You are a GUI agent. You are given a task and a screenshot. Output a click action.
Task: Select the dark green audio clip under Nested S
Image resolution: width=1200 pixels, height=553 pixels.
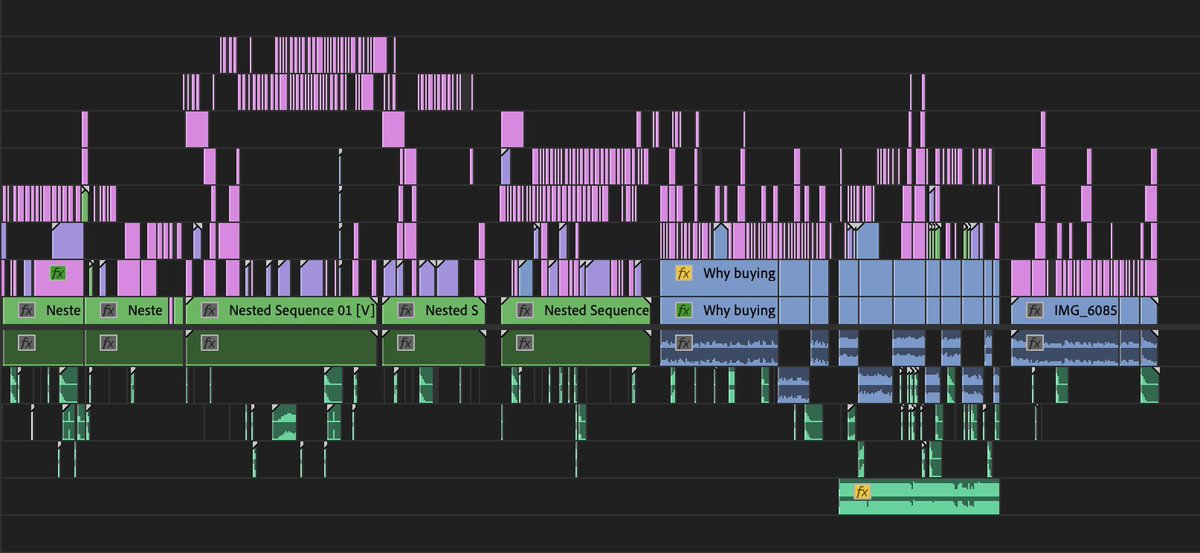click(434, 348)
